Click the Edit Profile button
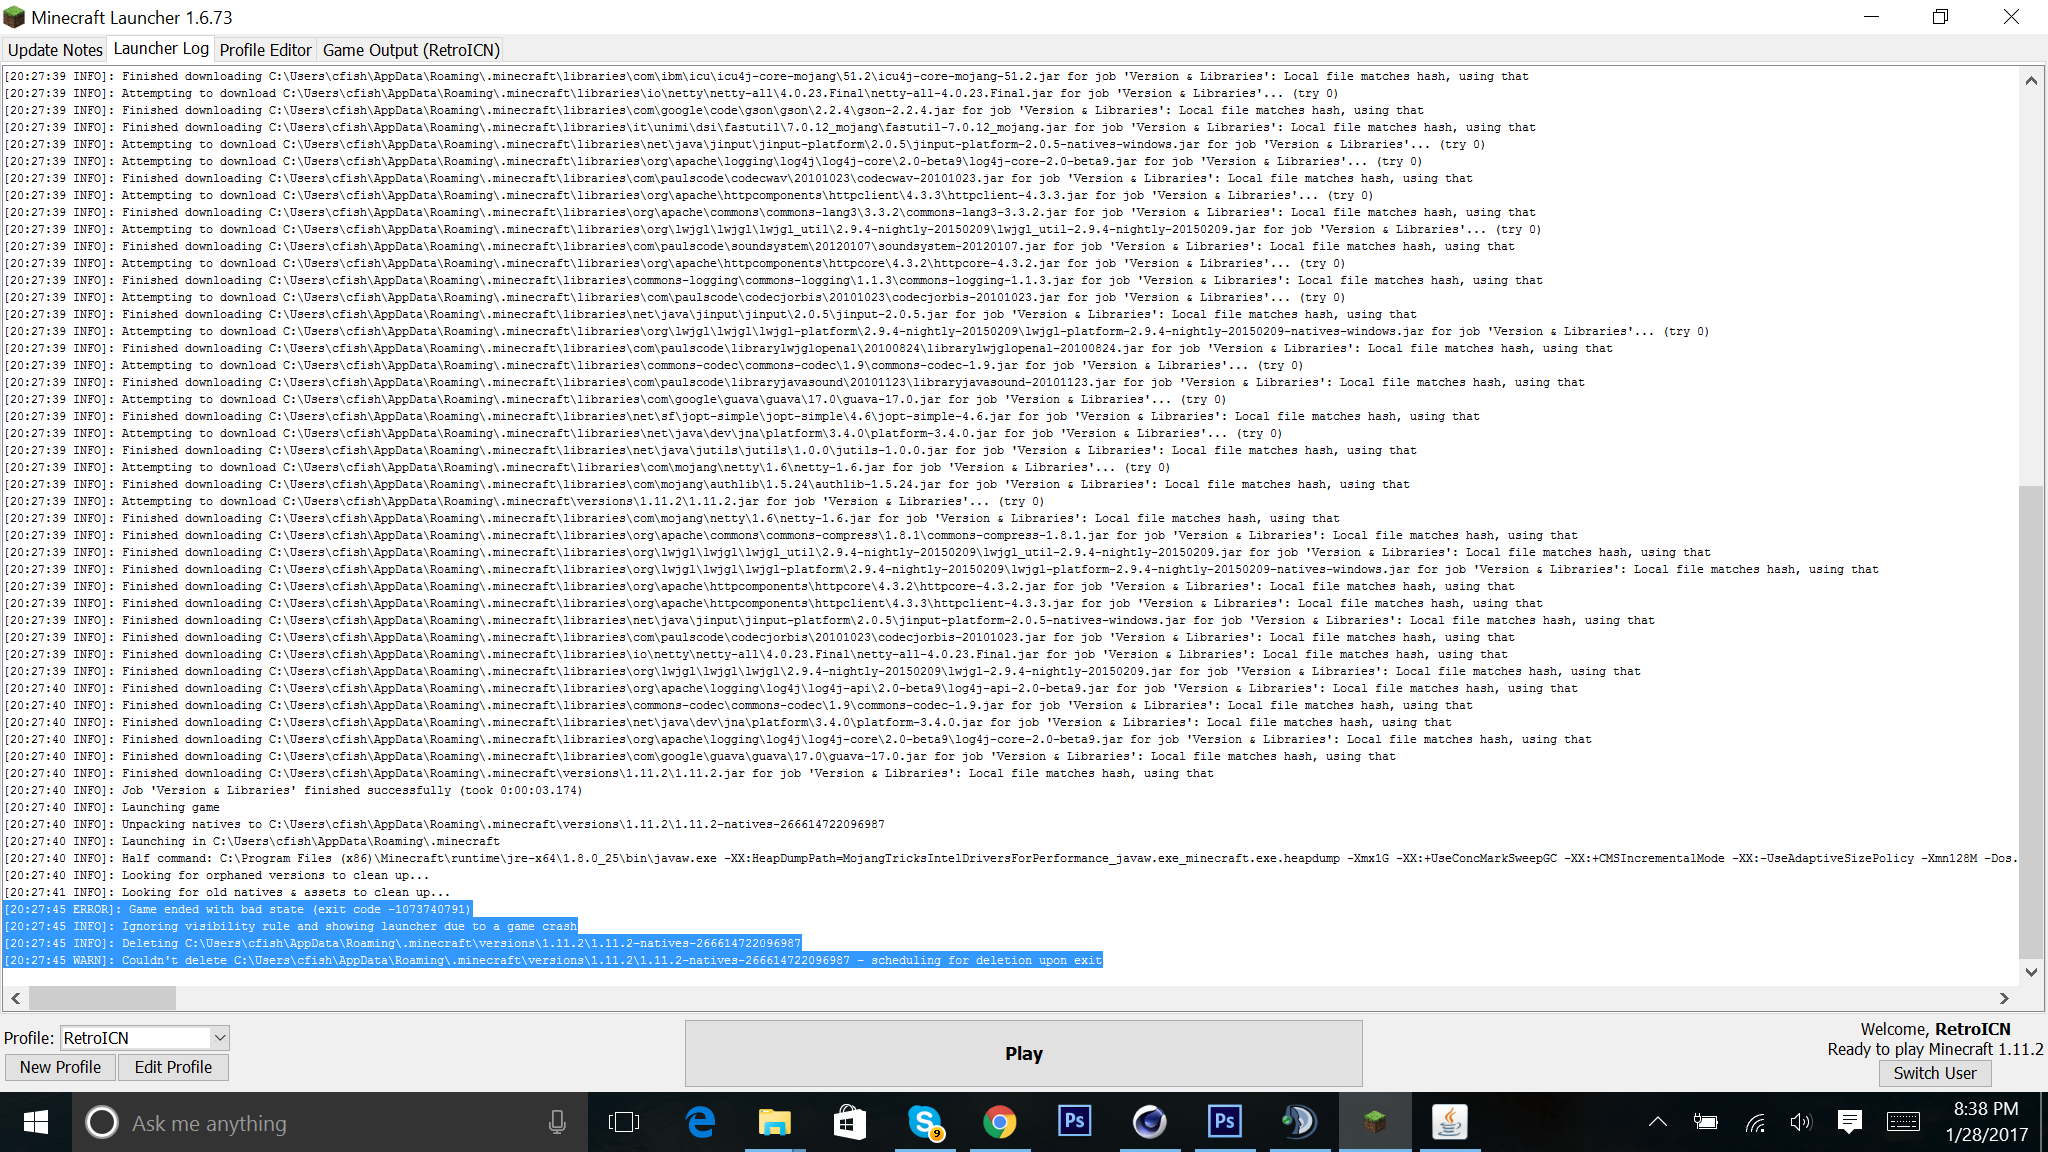 coord(173,1067)
